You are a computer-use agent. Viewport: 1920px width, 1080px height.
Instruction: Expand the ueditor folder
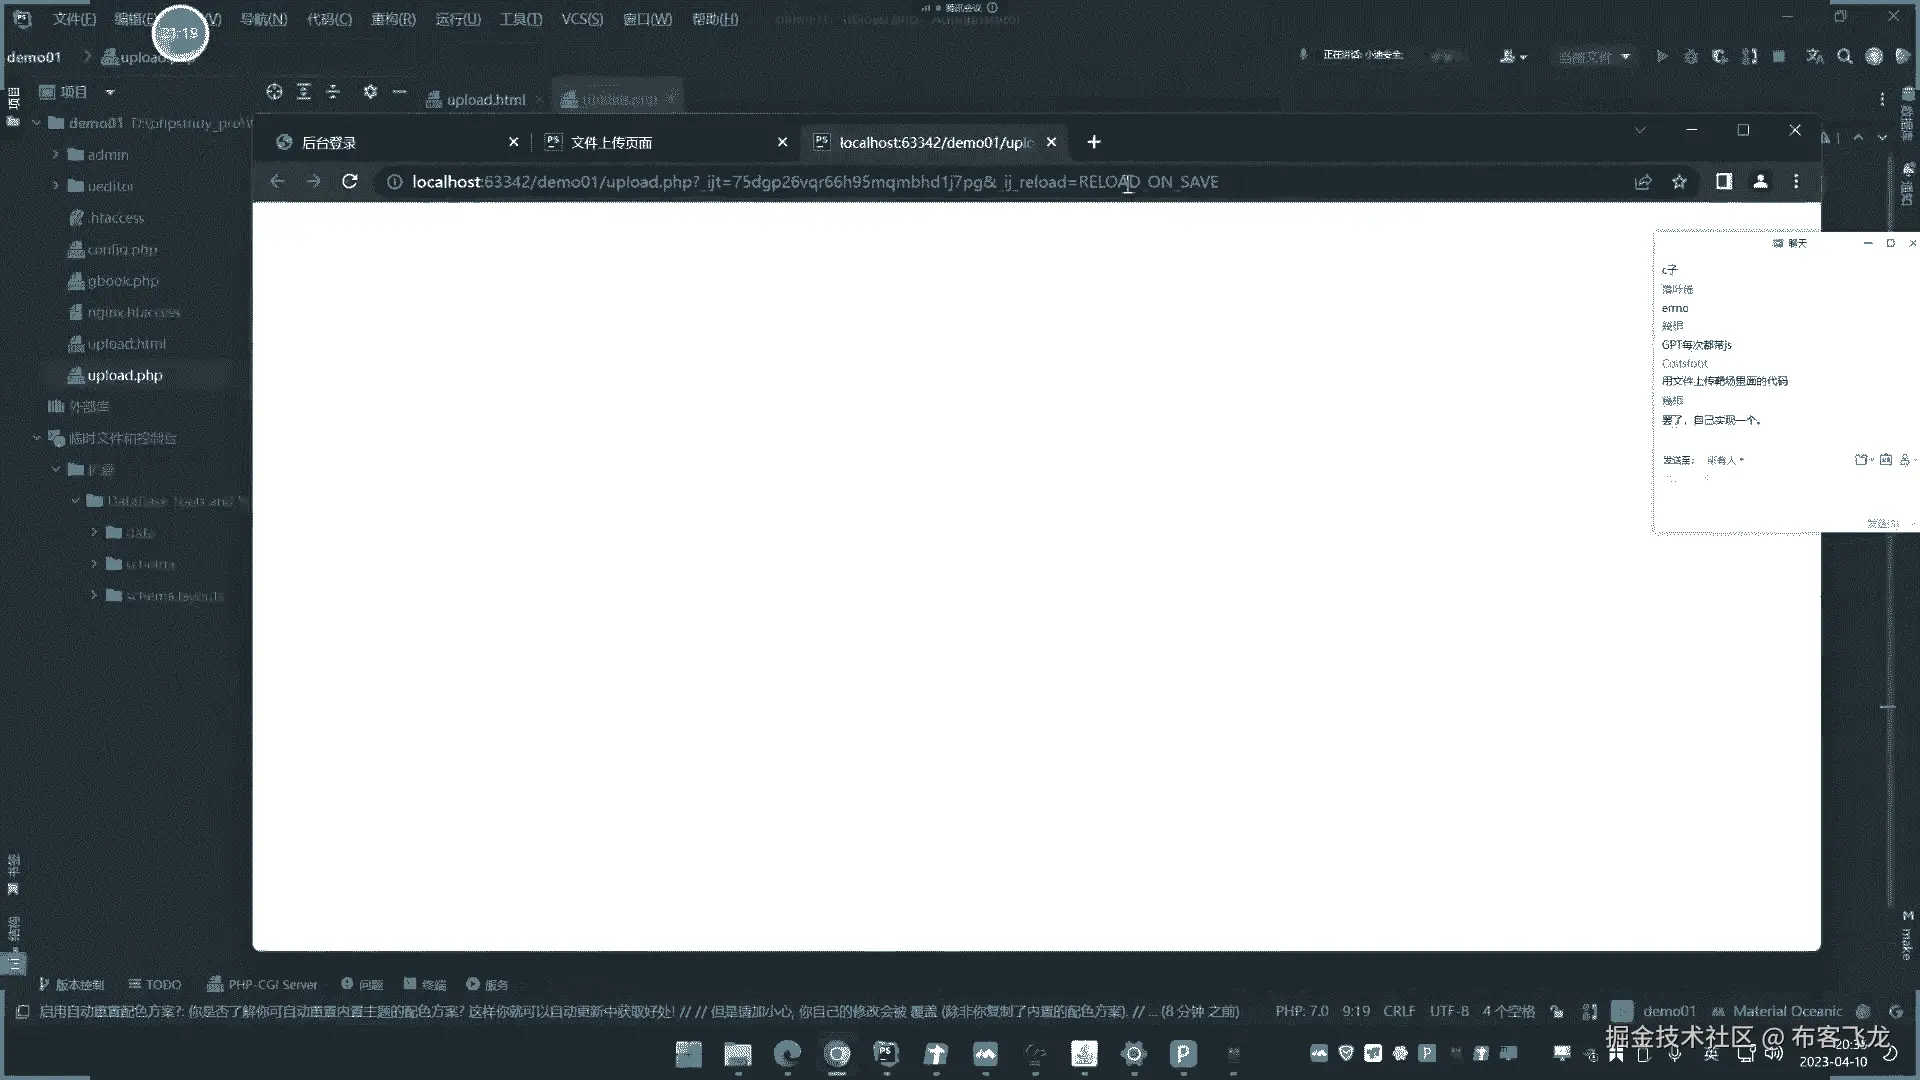pyautogui.click(x=56, y=186)
